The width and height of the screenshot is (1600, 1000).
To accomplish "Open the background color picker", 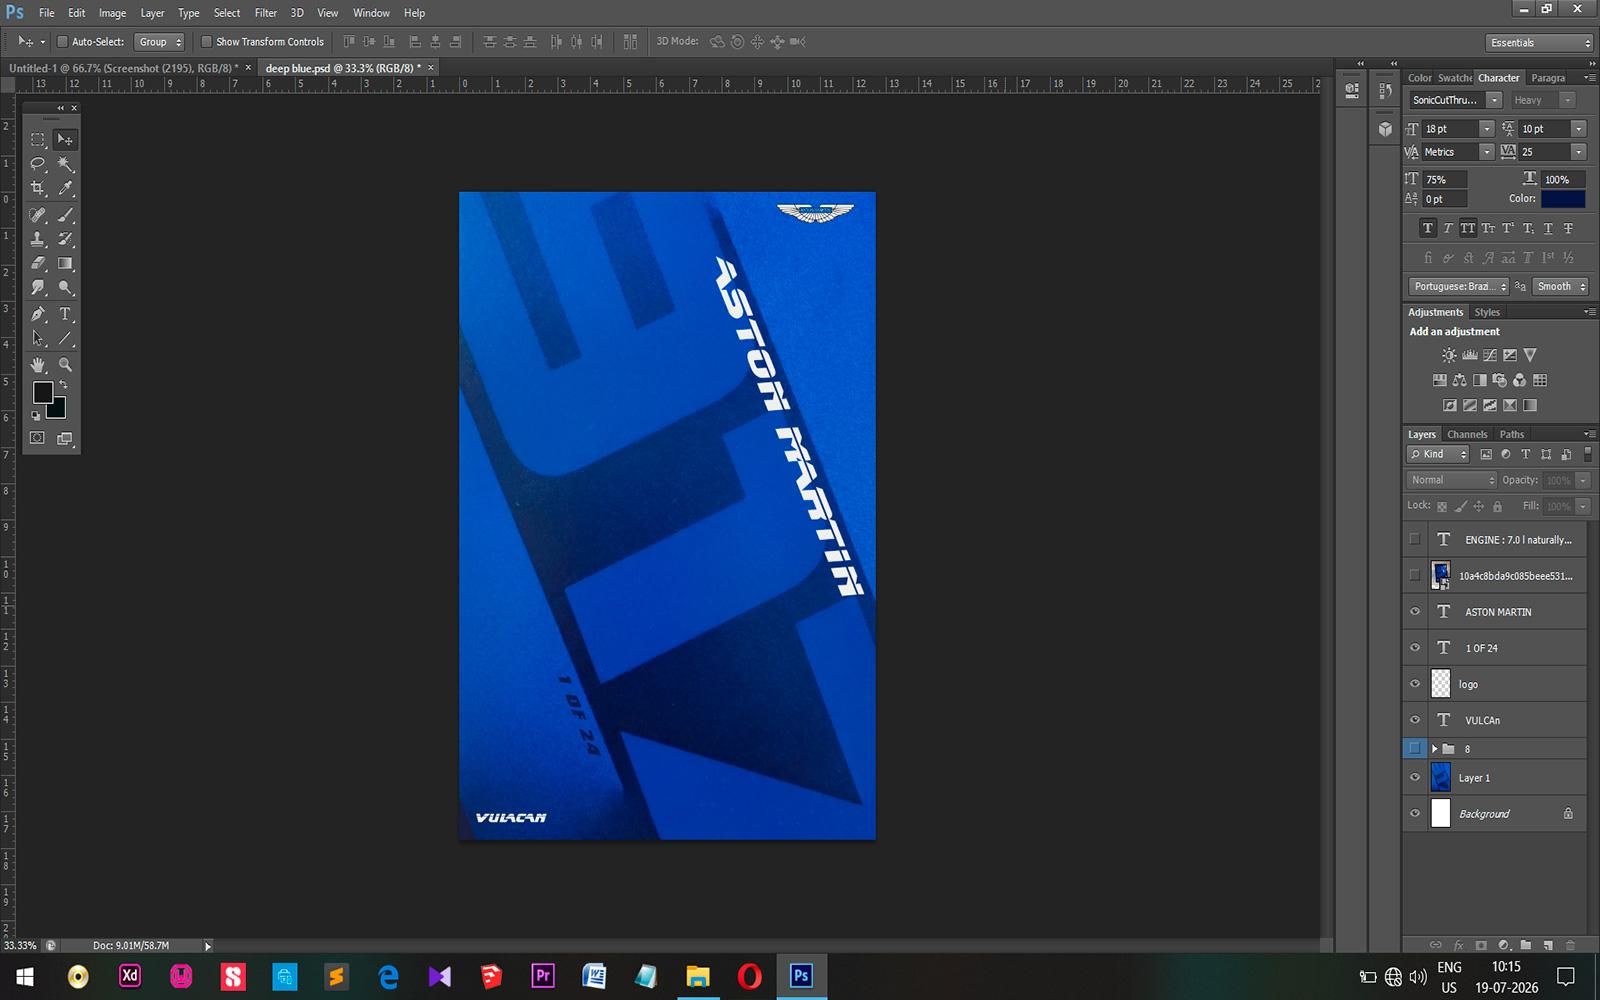I will 59,410.
